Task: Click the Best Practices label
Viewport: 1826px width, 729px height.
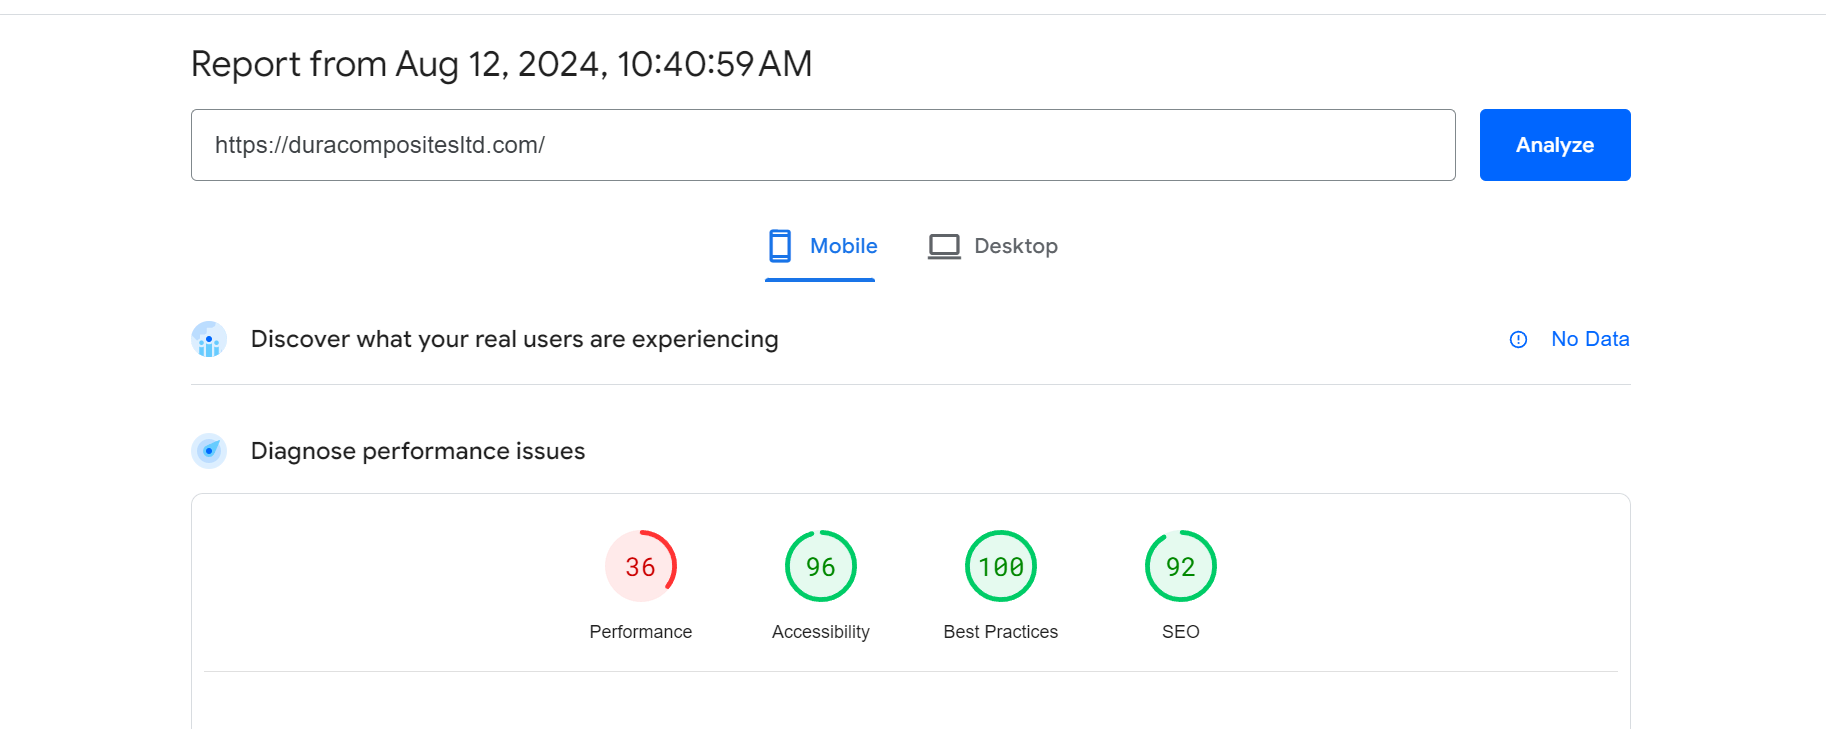Action: (x=1001, y=632)
